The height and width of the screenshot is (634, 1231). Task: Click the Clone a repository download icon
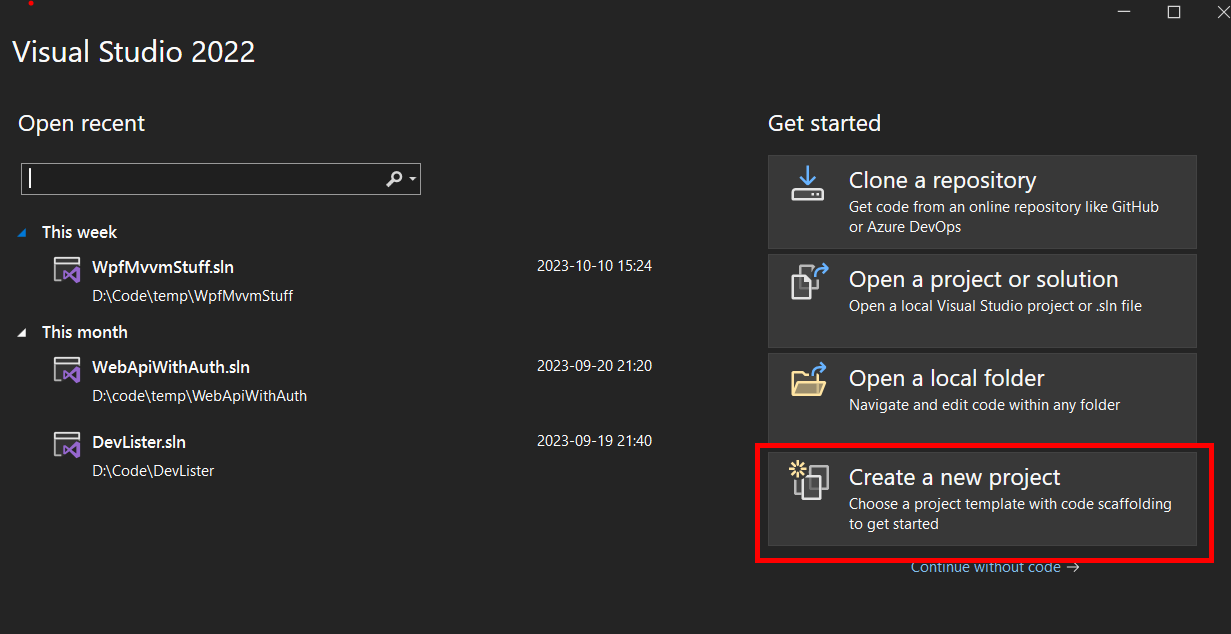coord(807,183)
